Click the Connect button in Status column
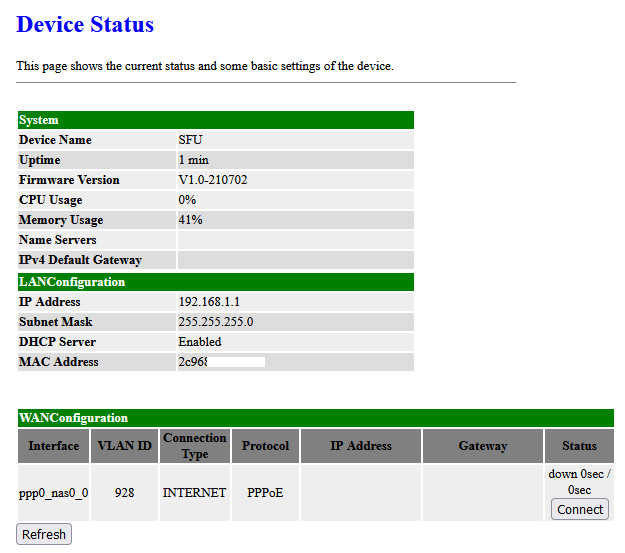 tap(580, 509)
